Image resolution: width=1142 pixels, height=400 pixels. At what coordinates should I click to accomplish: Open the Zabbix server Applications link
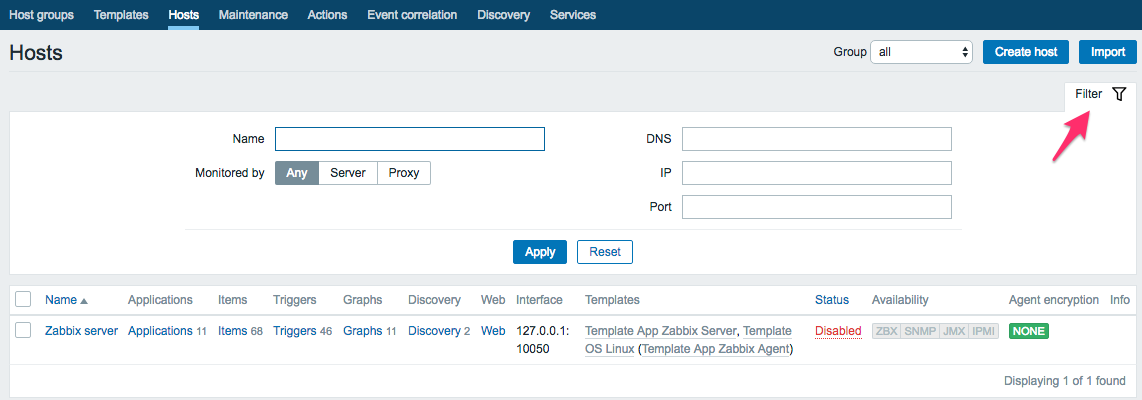click(160, 331)
